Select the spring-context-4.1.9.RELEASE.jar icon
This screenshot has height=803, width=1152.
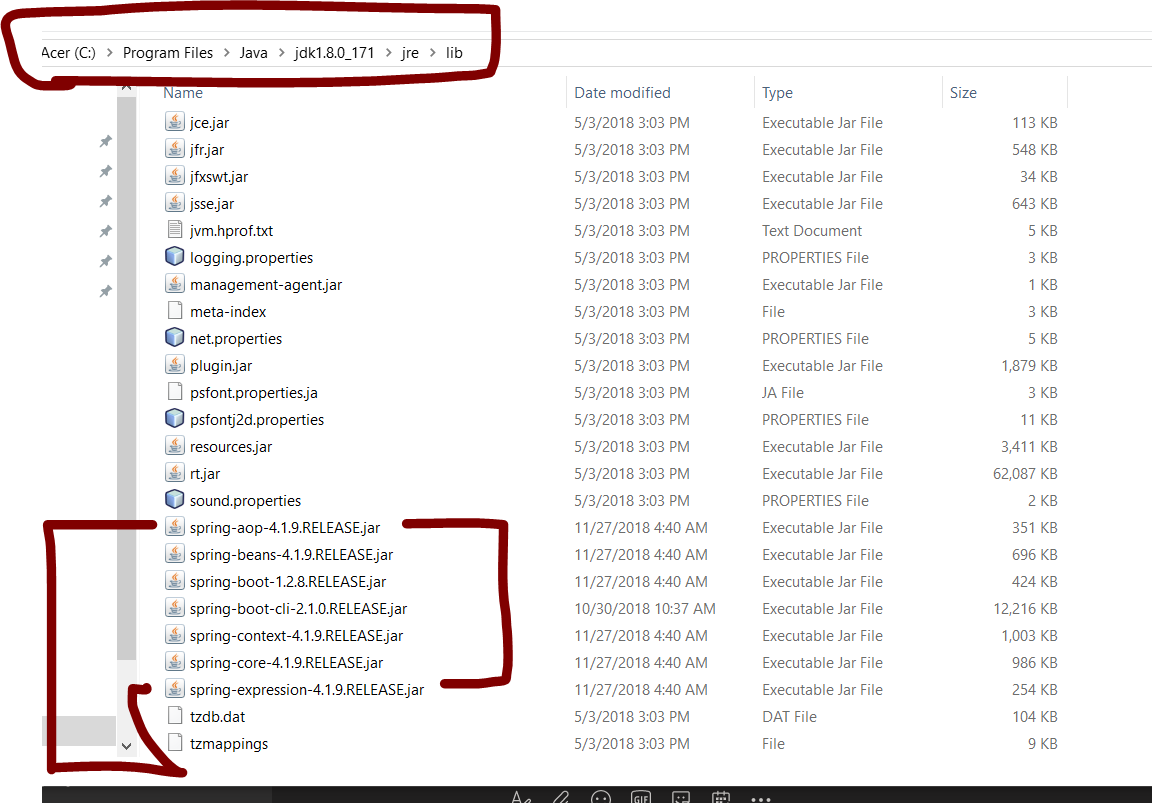[x=174, y=635]
